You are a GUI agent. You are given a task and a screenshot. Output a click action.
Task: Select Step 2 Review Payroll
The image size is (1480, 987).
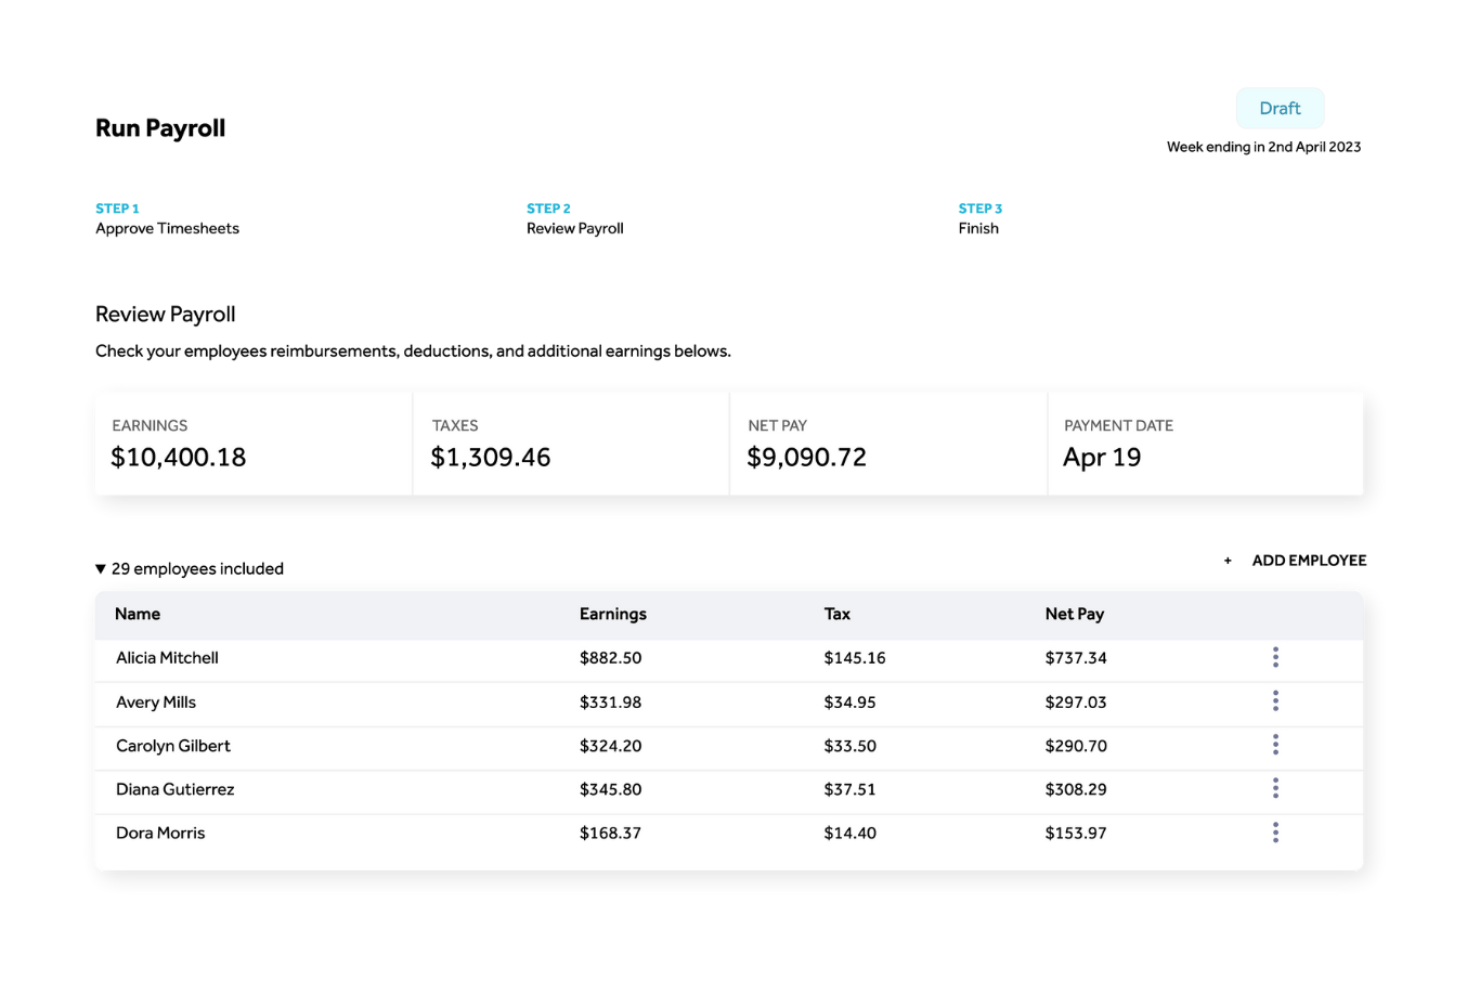575,219
